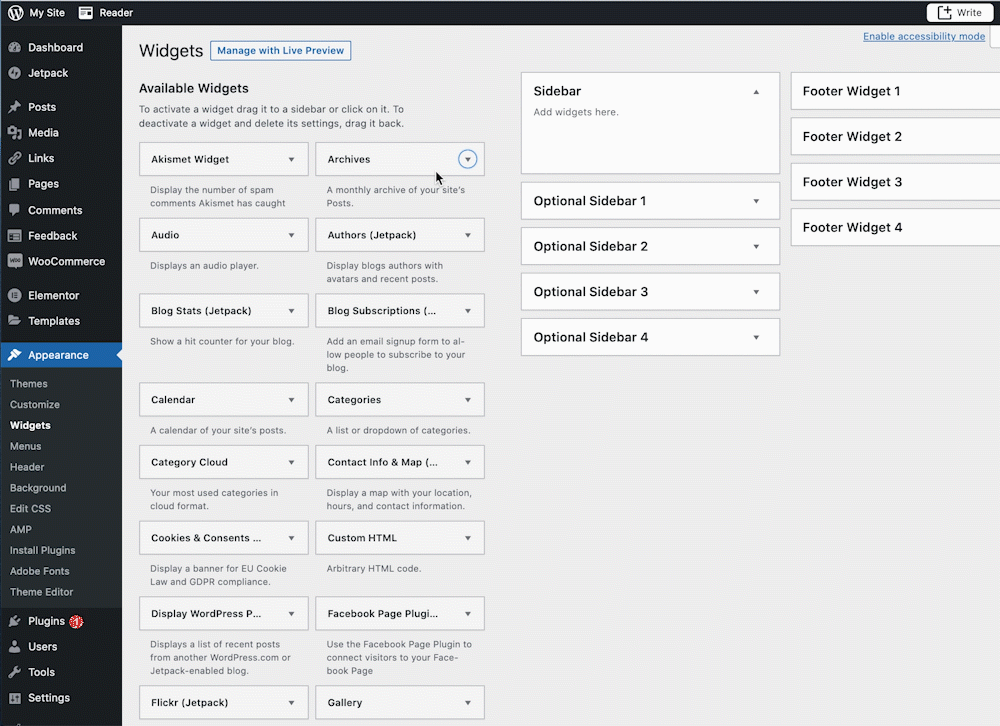
Task: Open Enable accessibility mode link
Action: 923,36
